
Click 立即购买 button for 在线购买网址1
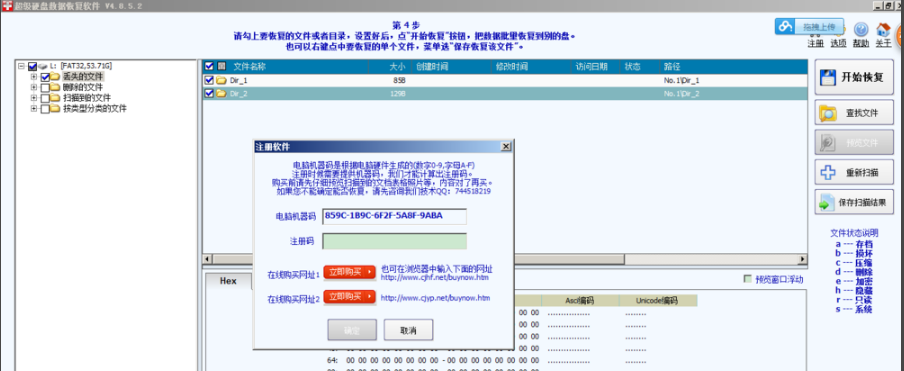pos(349,272)
